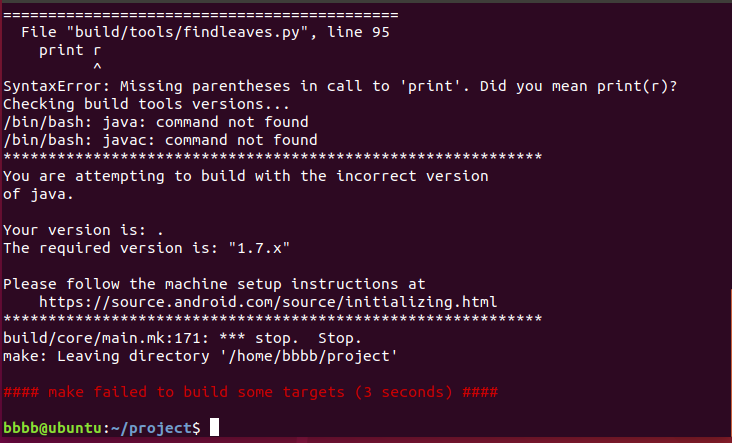Click the 'Your version is:' line

(x=83, y=230)
